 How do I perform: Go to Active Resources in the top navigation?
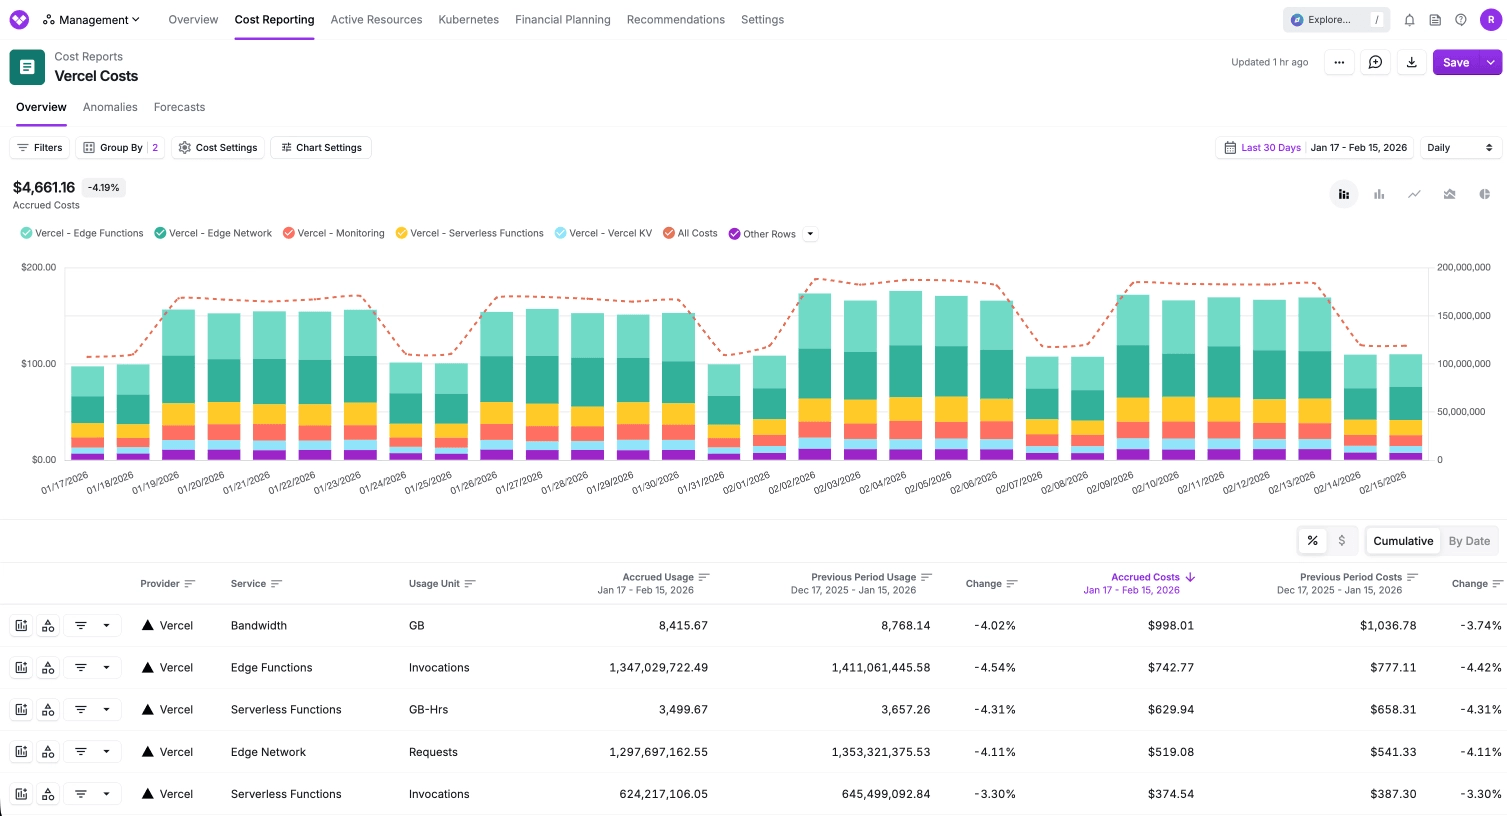click(376, 20)
